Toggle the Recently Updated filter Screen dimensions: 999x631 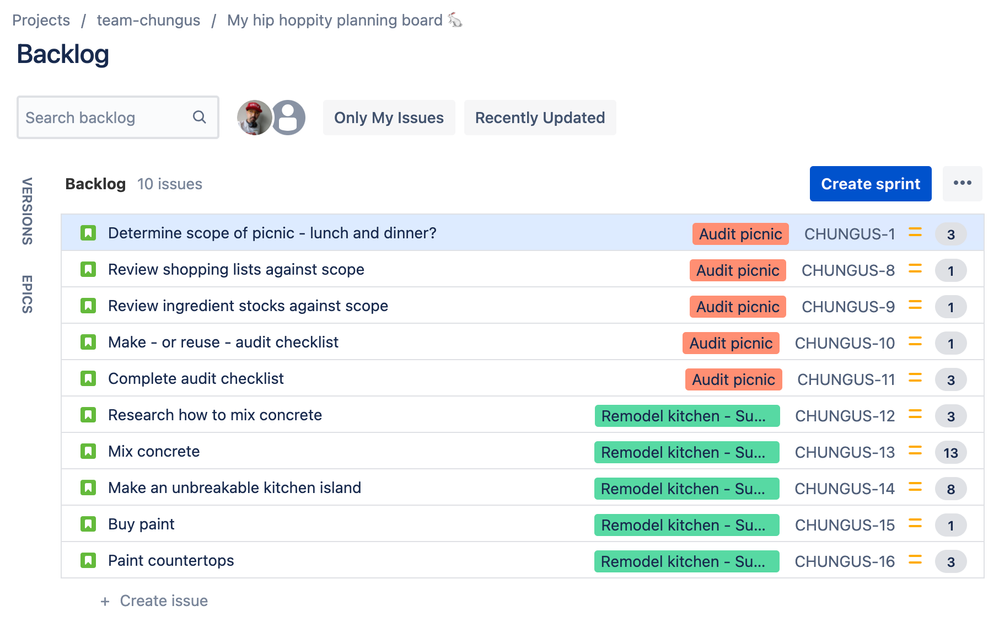pos(540,117)
